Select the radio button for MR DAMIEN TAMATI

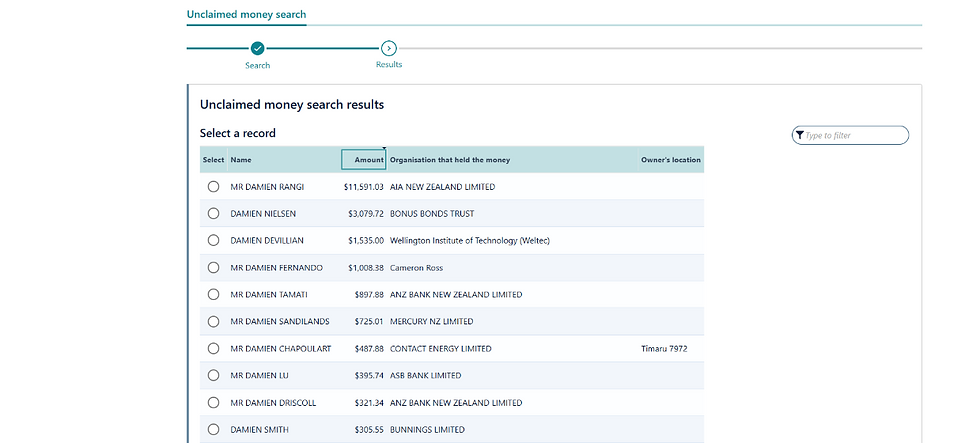tap(213, 294)
